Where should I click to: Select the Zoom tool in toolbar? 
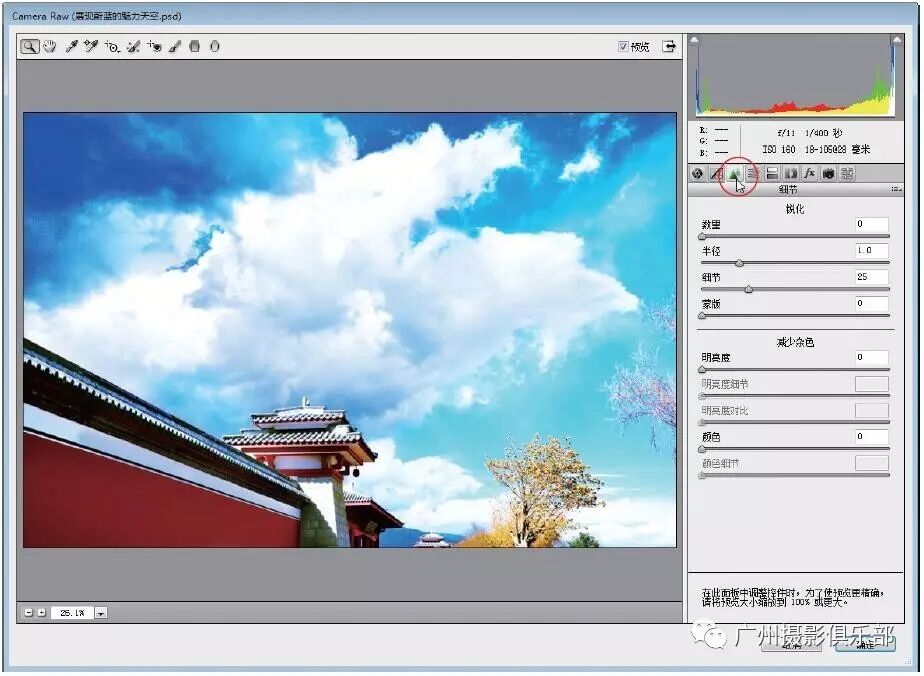pyautogui.click(x=30, y=47)
